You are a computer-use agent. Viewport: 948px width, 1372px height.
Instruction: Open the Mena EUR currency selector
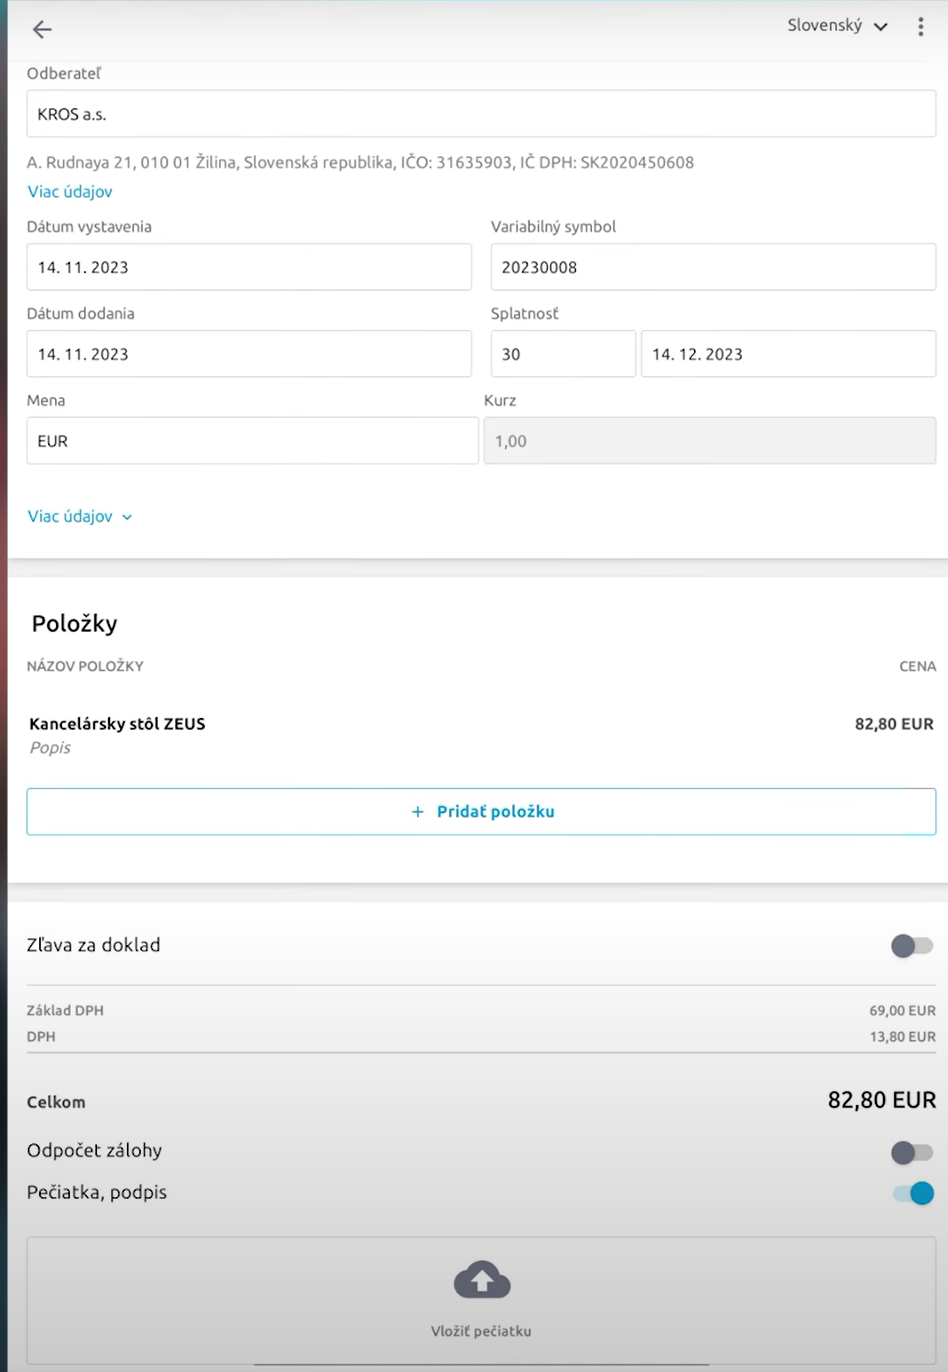click(x=252, y=441)
